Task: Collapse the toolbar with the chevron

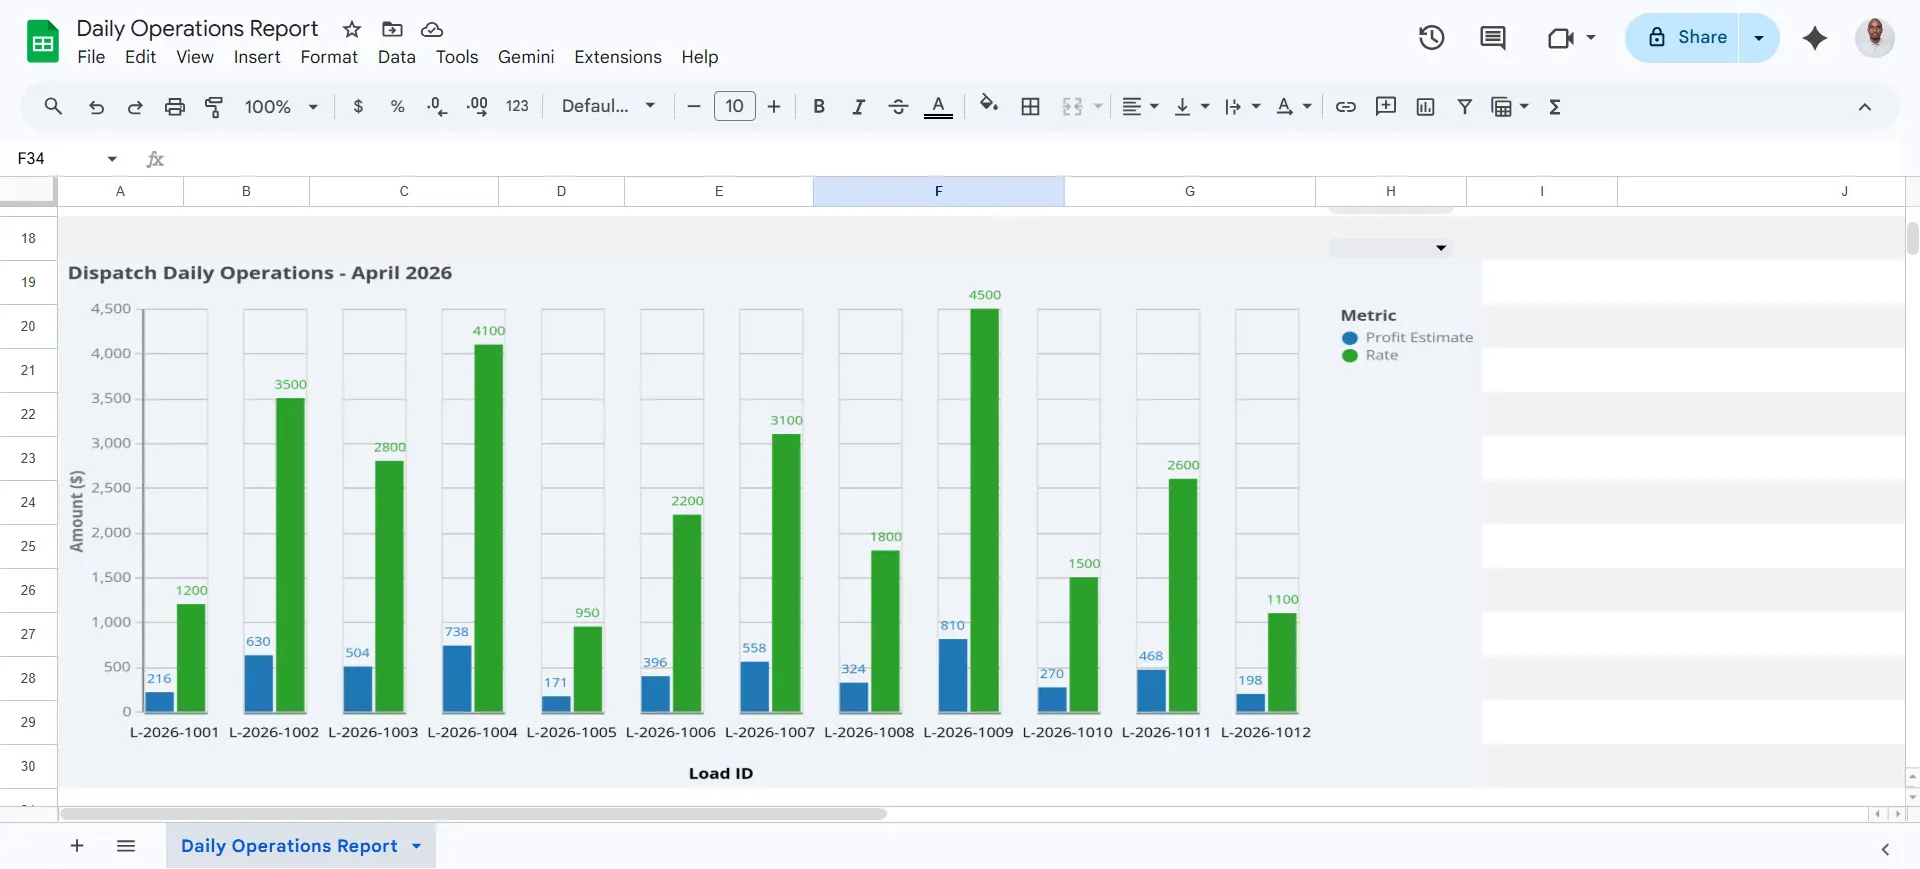Action: [x=1865, y=107]
